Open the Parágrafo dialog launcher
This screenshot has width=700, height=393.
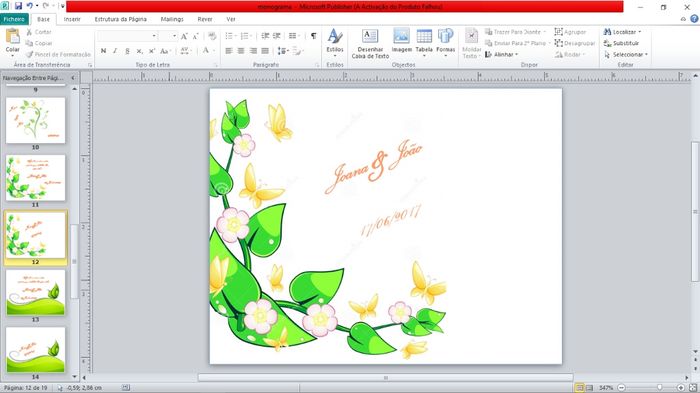pyautogui.click(x=317, y=65)
